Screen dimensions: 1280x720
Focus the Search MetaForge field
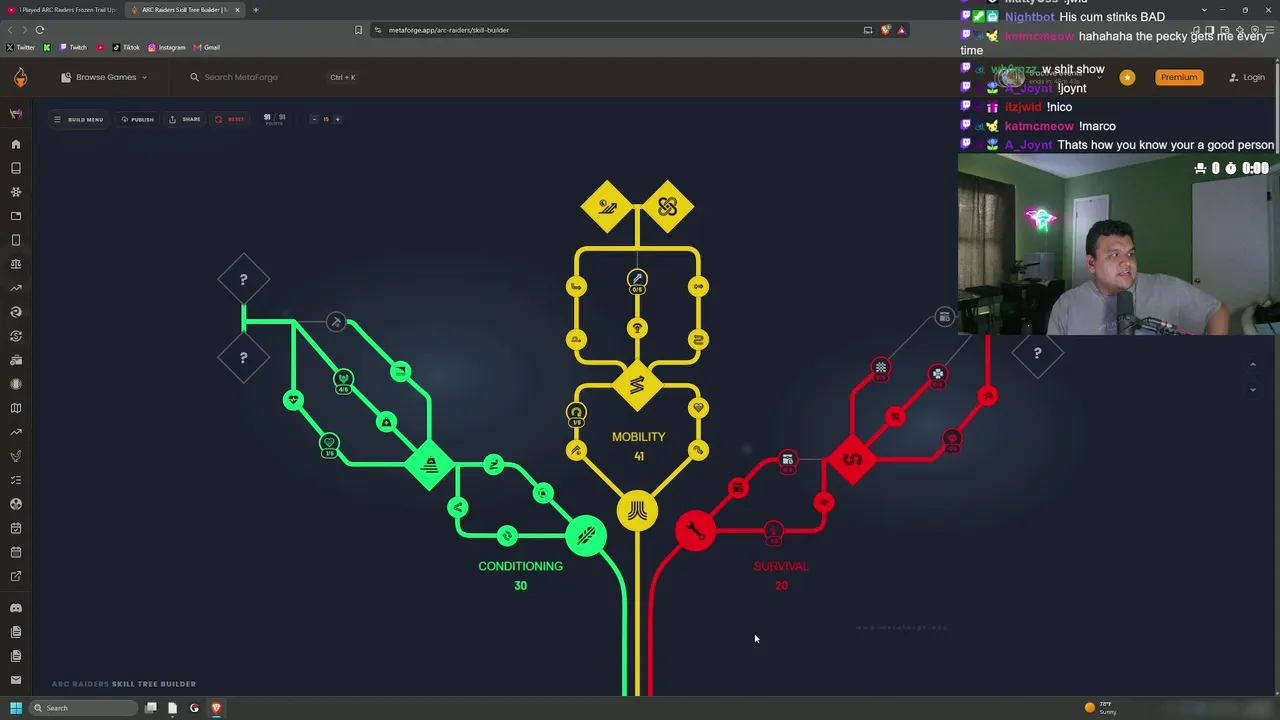pos(260,77)
